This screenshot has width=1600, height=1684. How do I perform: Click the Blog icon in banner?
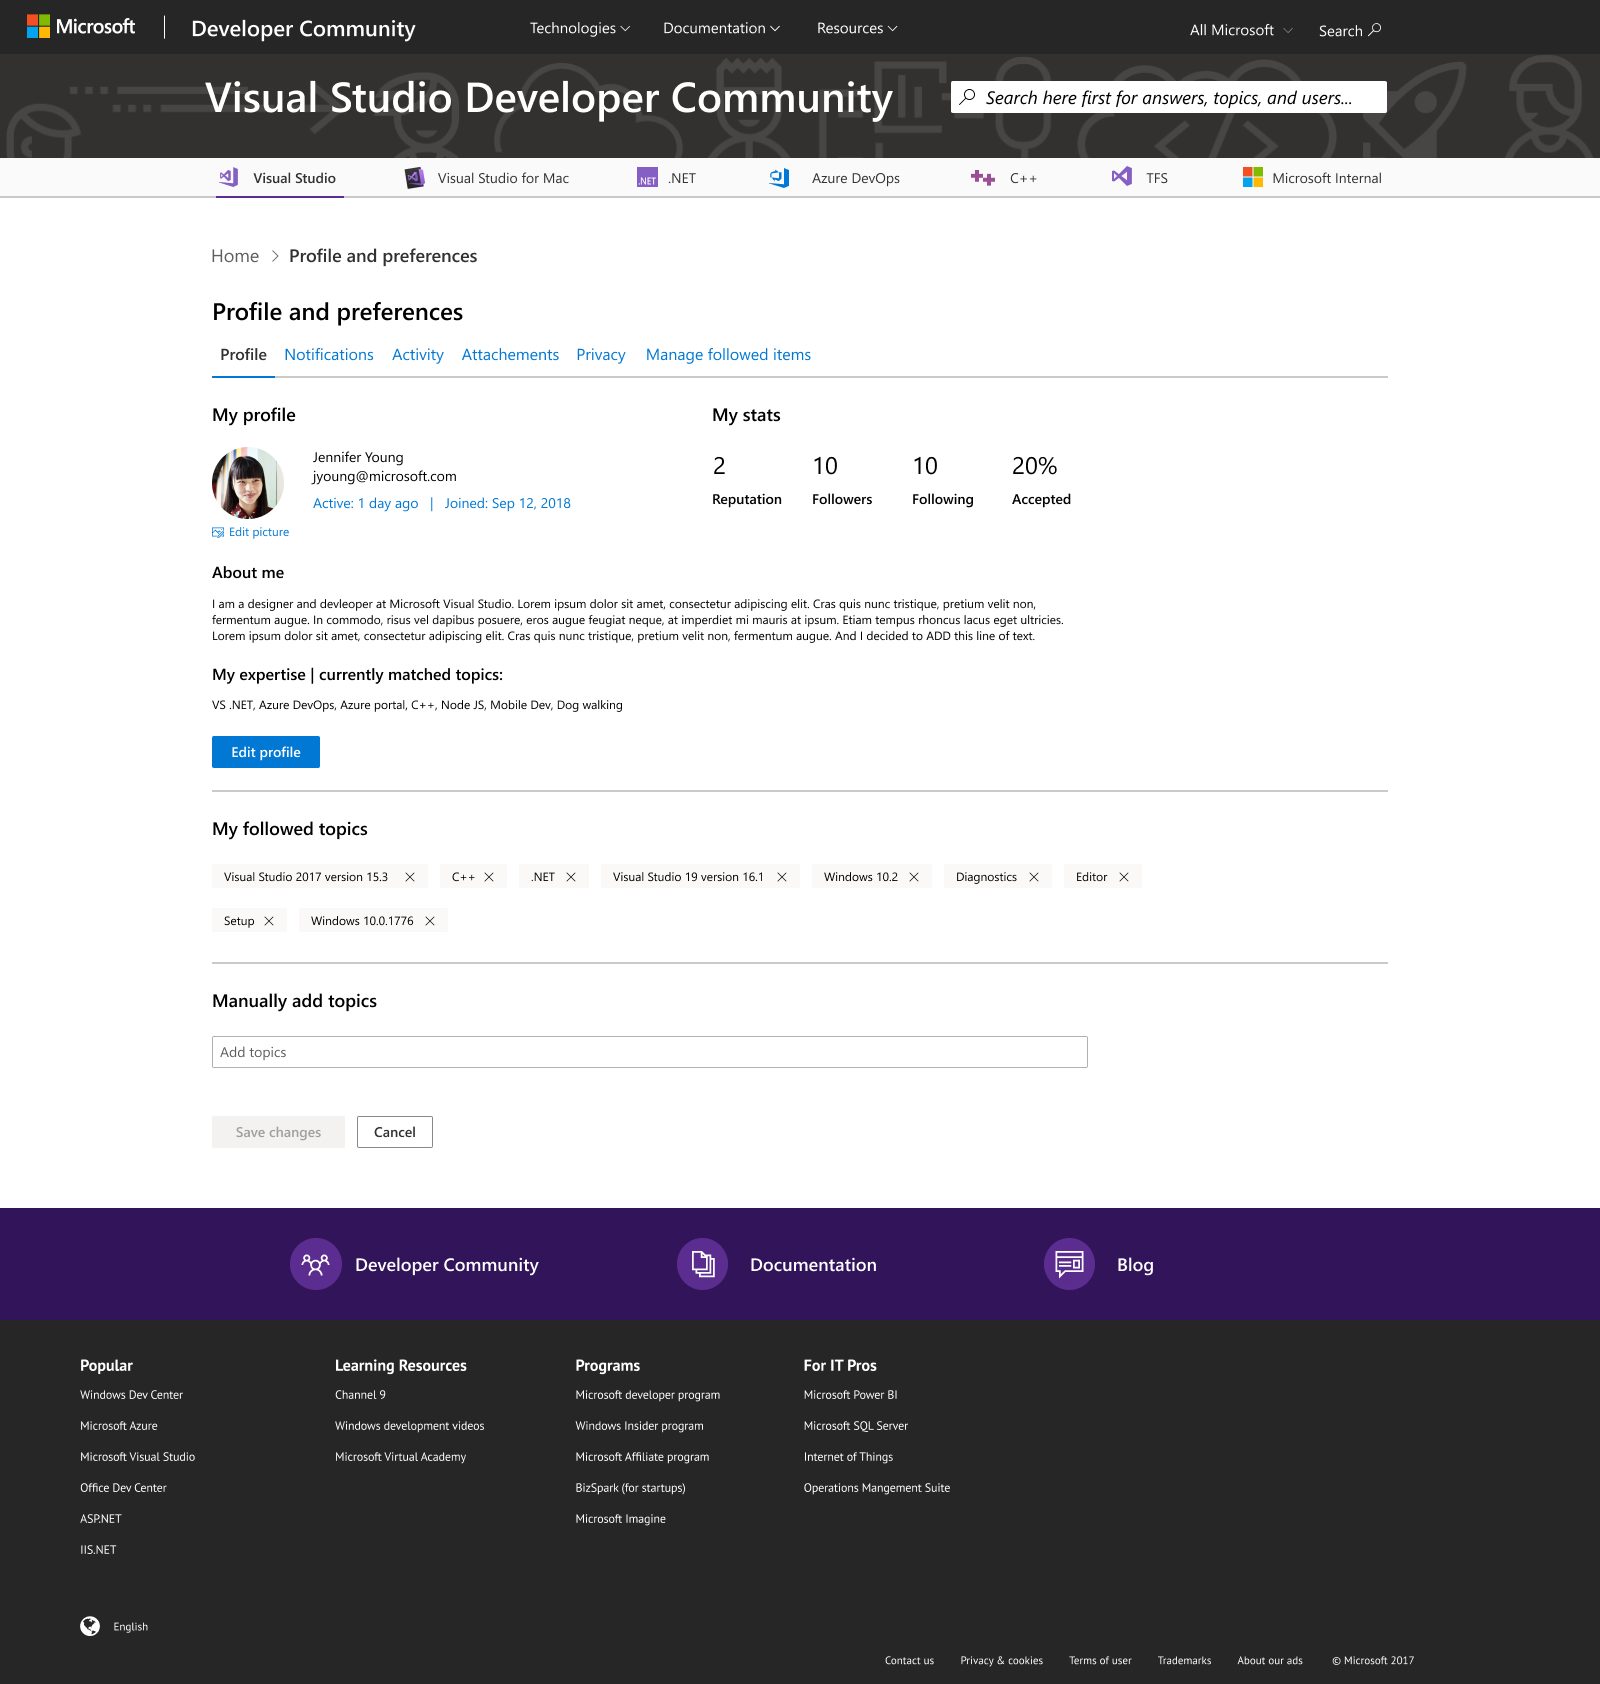tap(1070, 1264)
